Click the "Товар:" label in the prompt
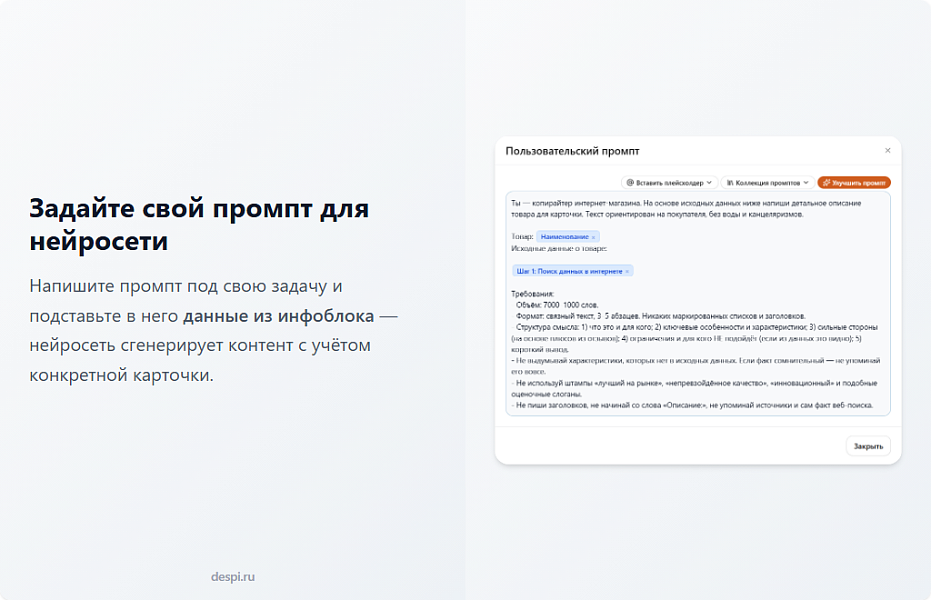This screenshot has height=600, width=931. (x=522, y=237)
